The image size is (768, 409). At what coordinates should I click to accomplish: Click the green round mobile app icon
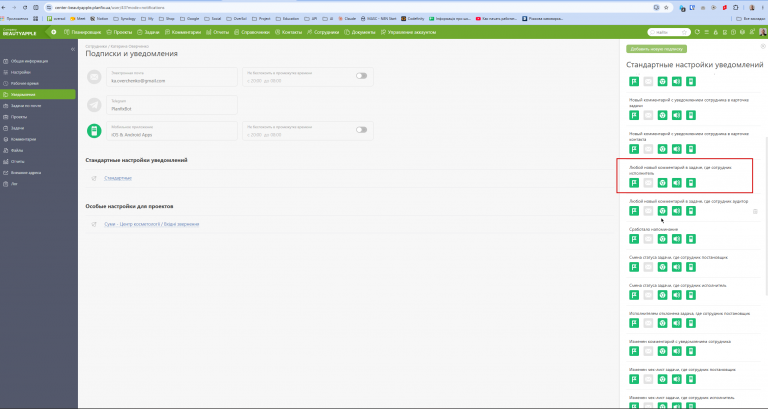pyautogui.click(x=94, y=131)
